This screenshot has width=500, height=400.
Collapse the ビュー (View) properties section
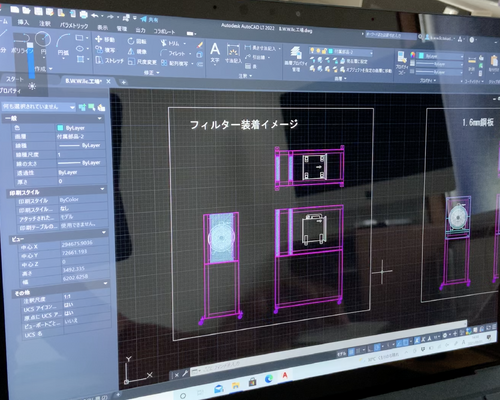(x=104, y=232)
